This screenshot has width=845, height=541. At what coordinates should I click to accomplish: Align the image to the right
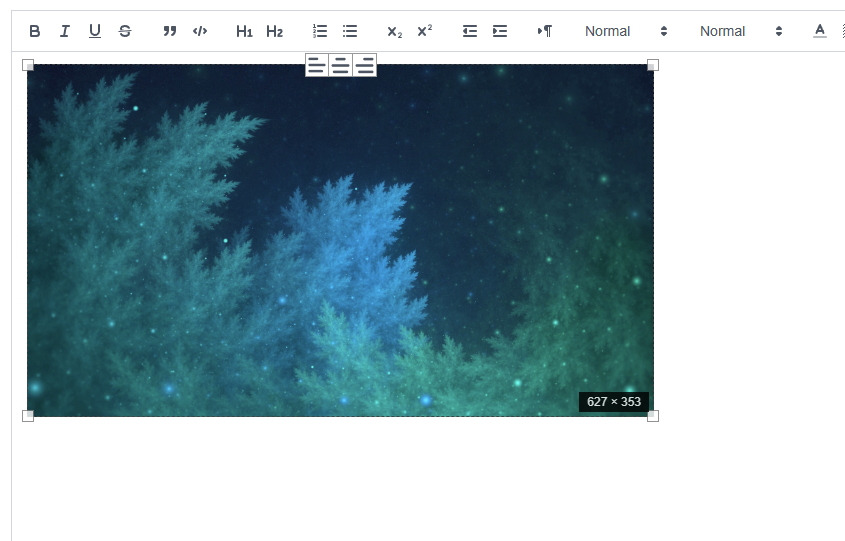pos(365,65)
